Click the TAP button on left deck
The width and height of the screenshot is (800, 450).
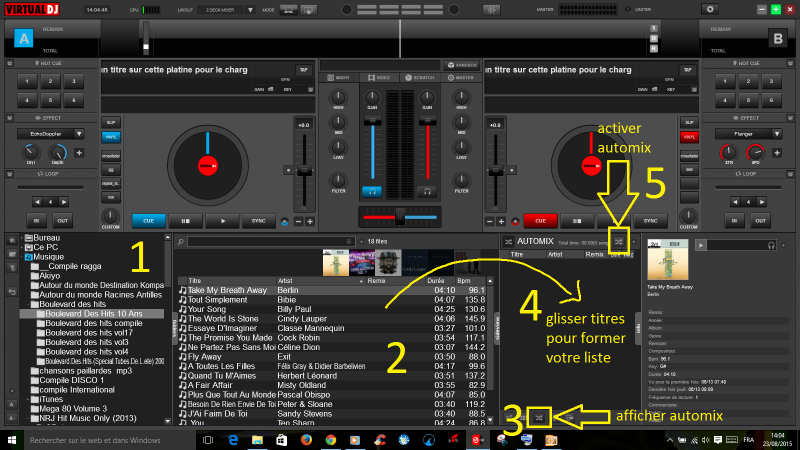pyautogui.click(x=304, y=70)
